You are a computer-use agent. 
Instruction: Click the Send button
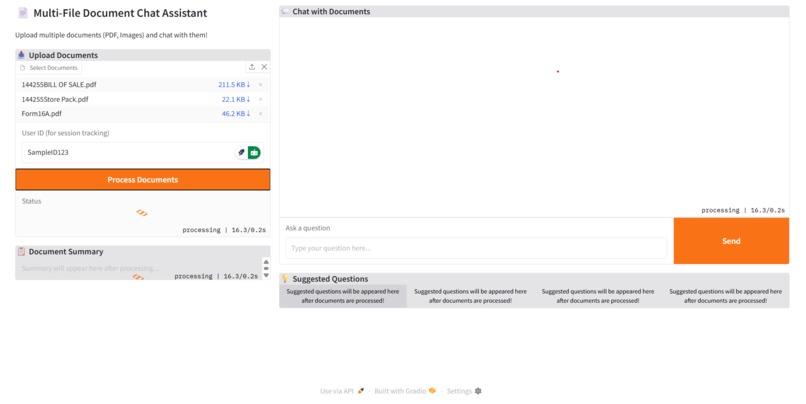point(731,241)
